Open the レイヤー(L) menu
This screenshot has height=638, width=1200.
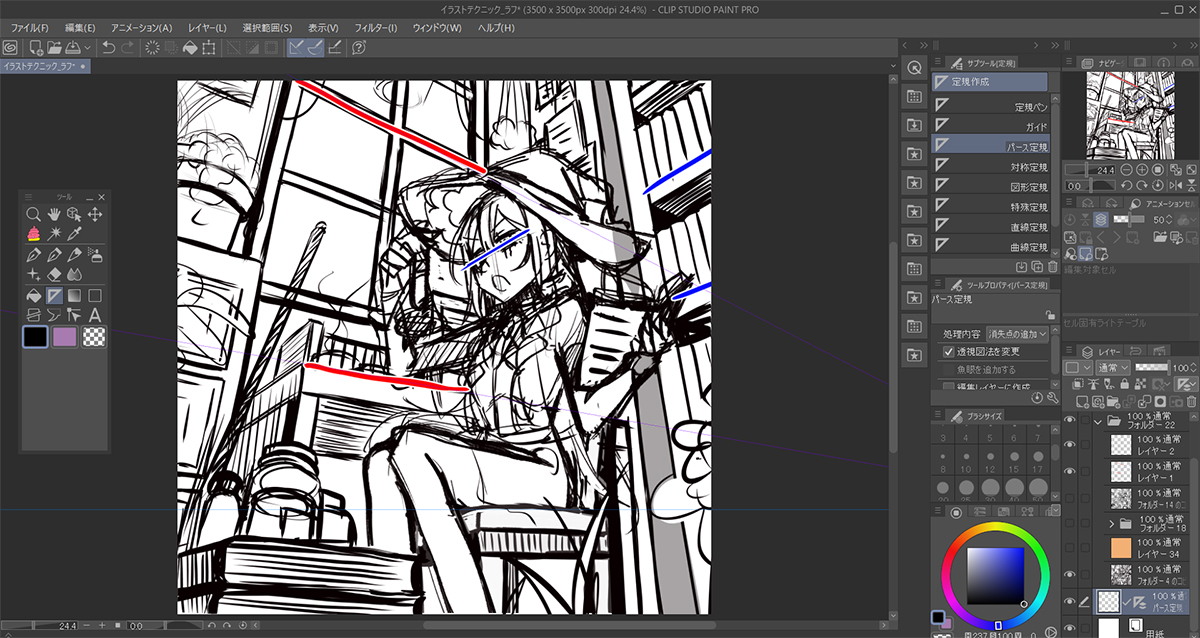[x=207, y=28]
